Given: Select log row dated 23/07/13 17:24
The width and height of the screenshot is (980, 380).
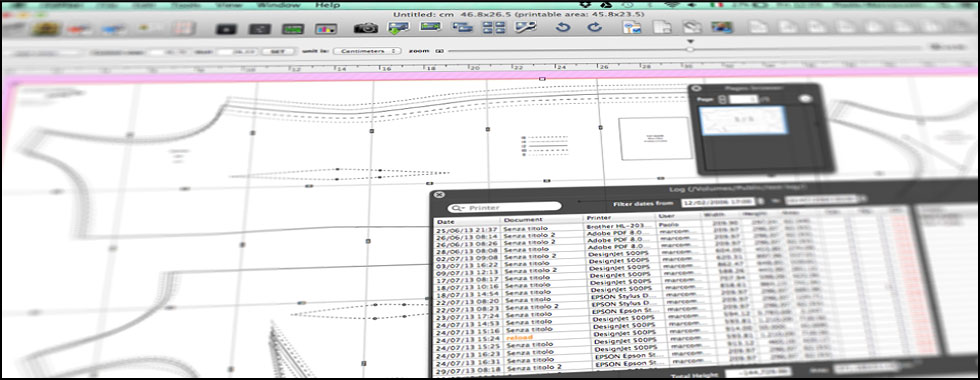Looking at the screenshot, I should (x=468, y=316).
